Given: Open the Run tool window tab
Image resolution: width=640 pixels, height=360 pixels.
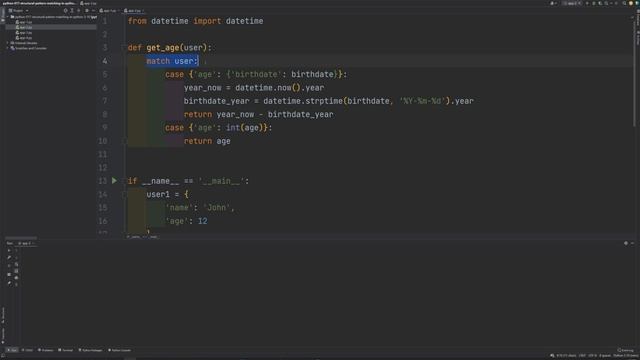Looking at the screenshot, I should 12,350.
